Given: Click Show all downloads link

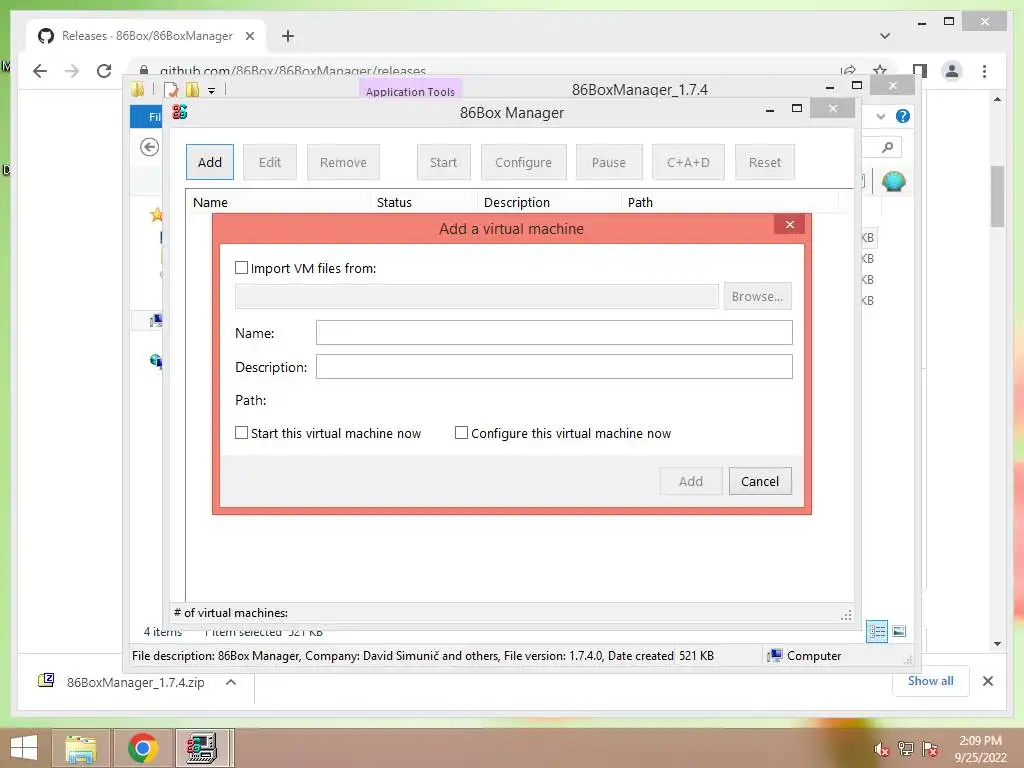Looking at the screenshot, I should coord(931,680).
